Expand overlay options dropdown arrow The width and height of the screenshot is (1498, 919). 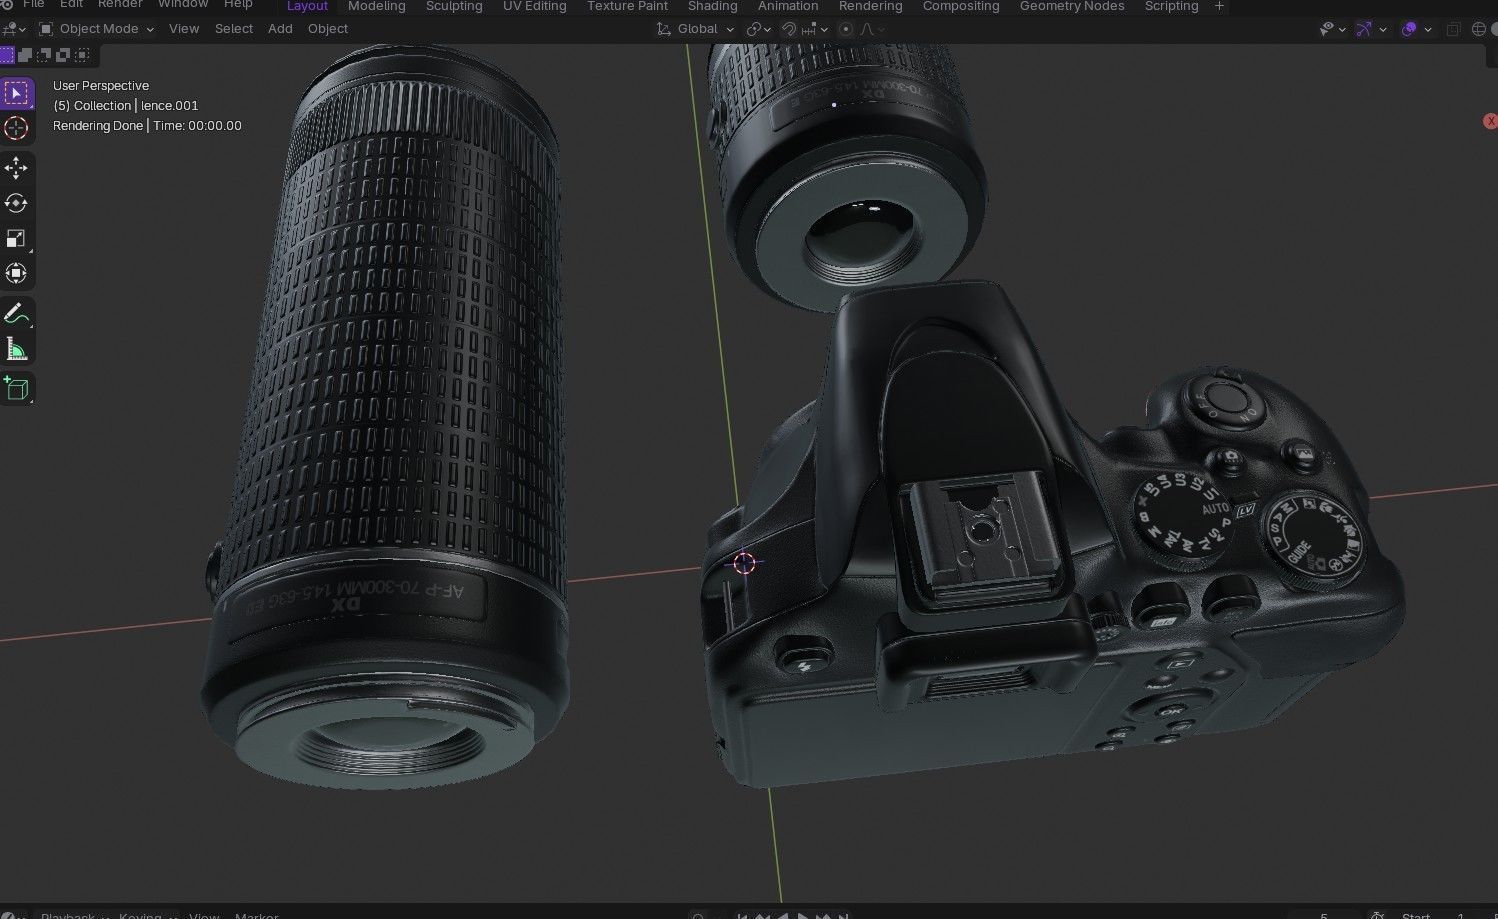[x=1428, y=29]
